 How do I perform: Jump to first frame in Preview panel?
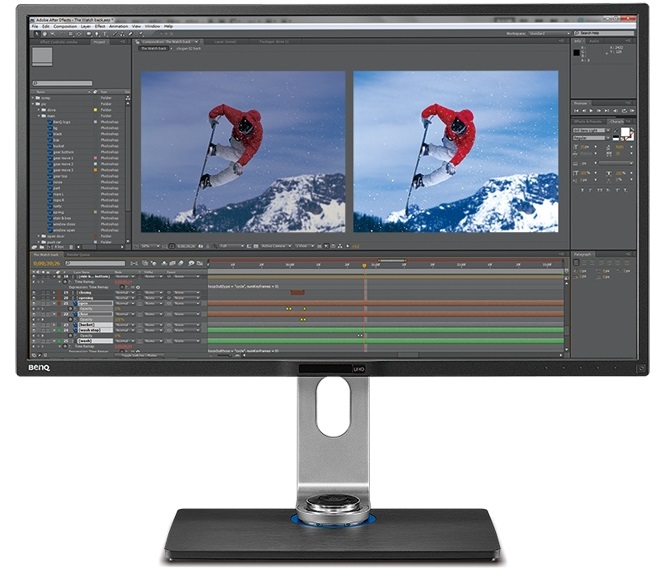[x=576, y=111]
